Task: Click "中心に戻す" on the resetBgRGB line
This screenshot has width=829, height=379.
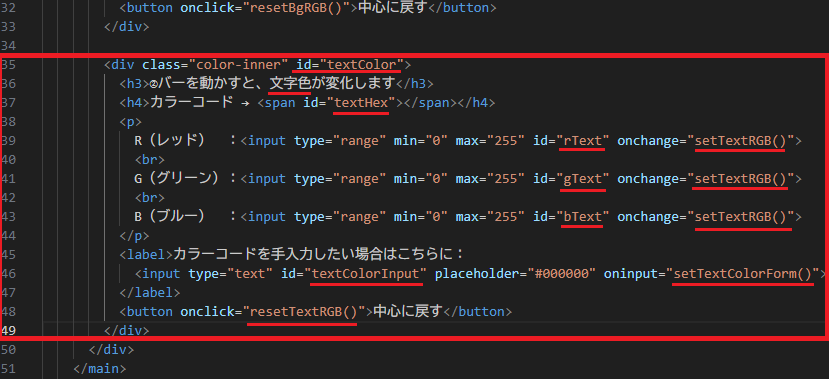Action: (x=392, y=8)
